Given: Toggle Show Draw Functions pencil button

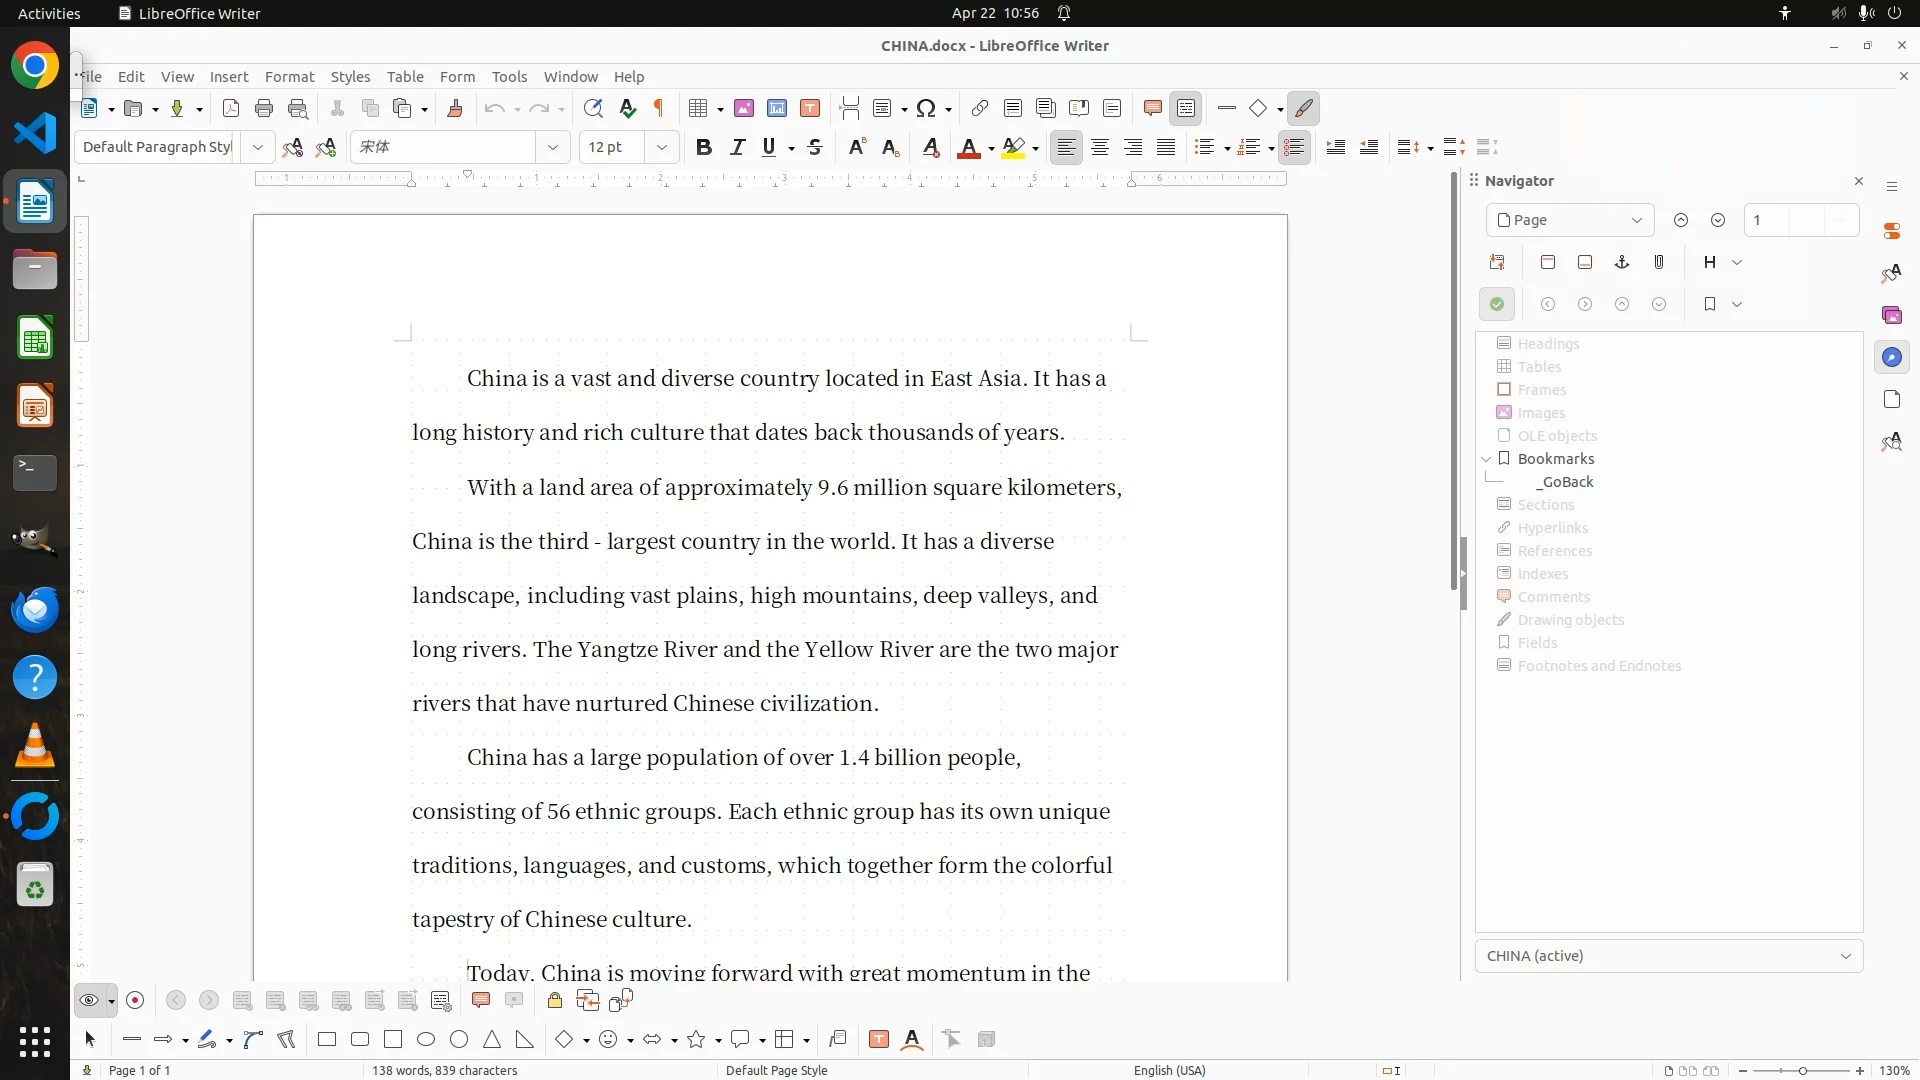Looking at the screenshot, I should click(x=1304, y=108).
